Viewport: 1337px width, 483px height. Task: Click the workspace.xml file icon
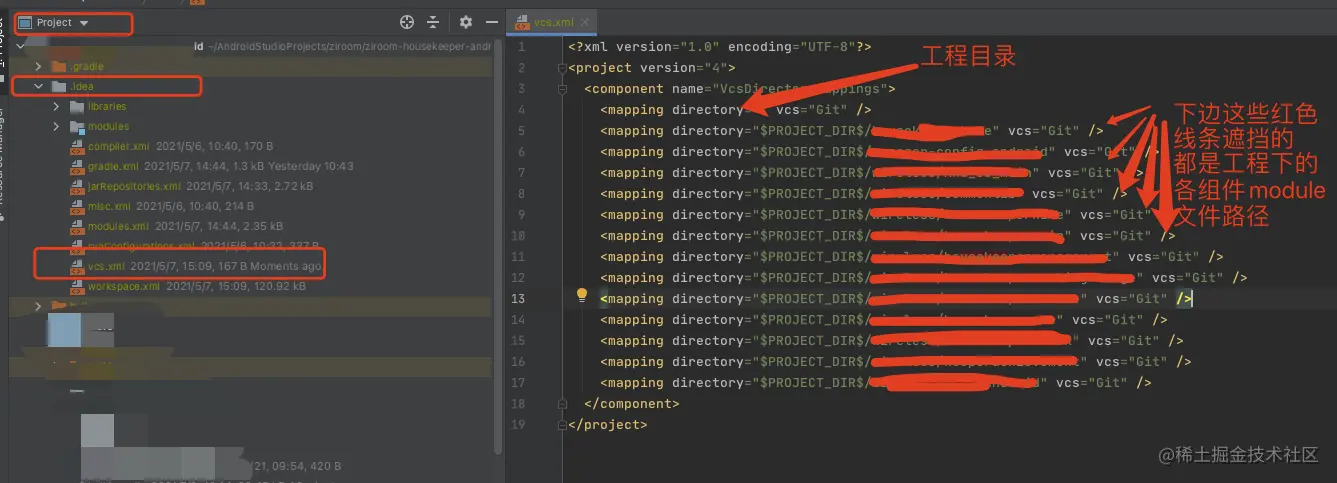[x=76, y=287]
